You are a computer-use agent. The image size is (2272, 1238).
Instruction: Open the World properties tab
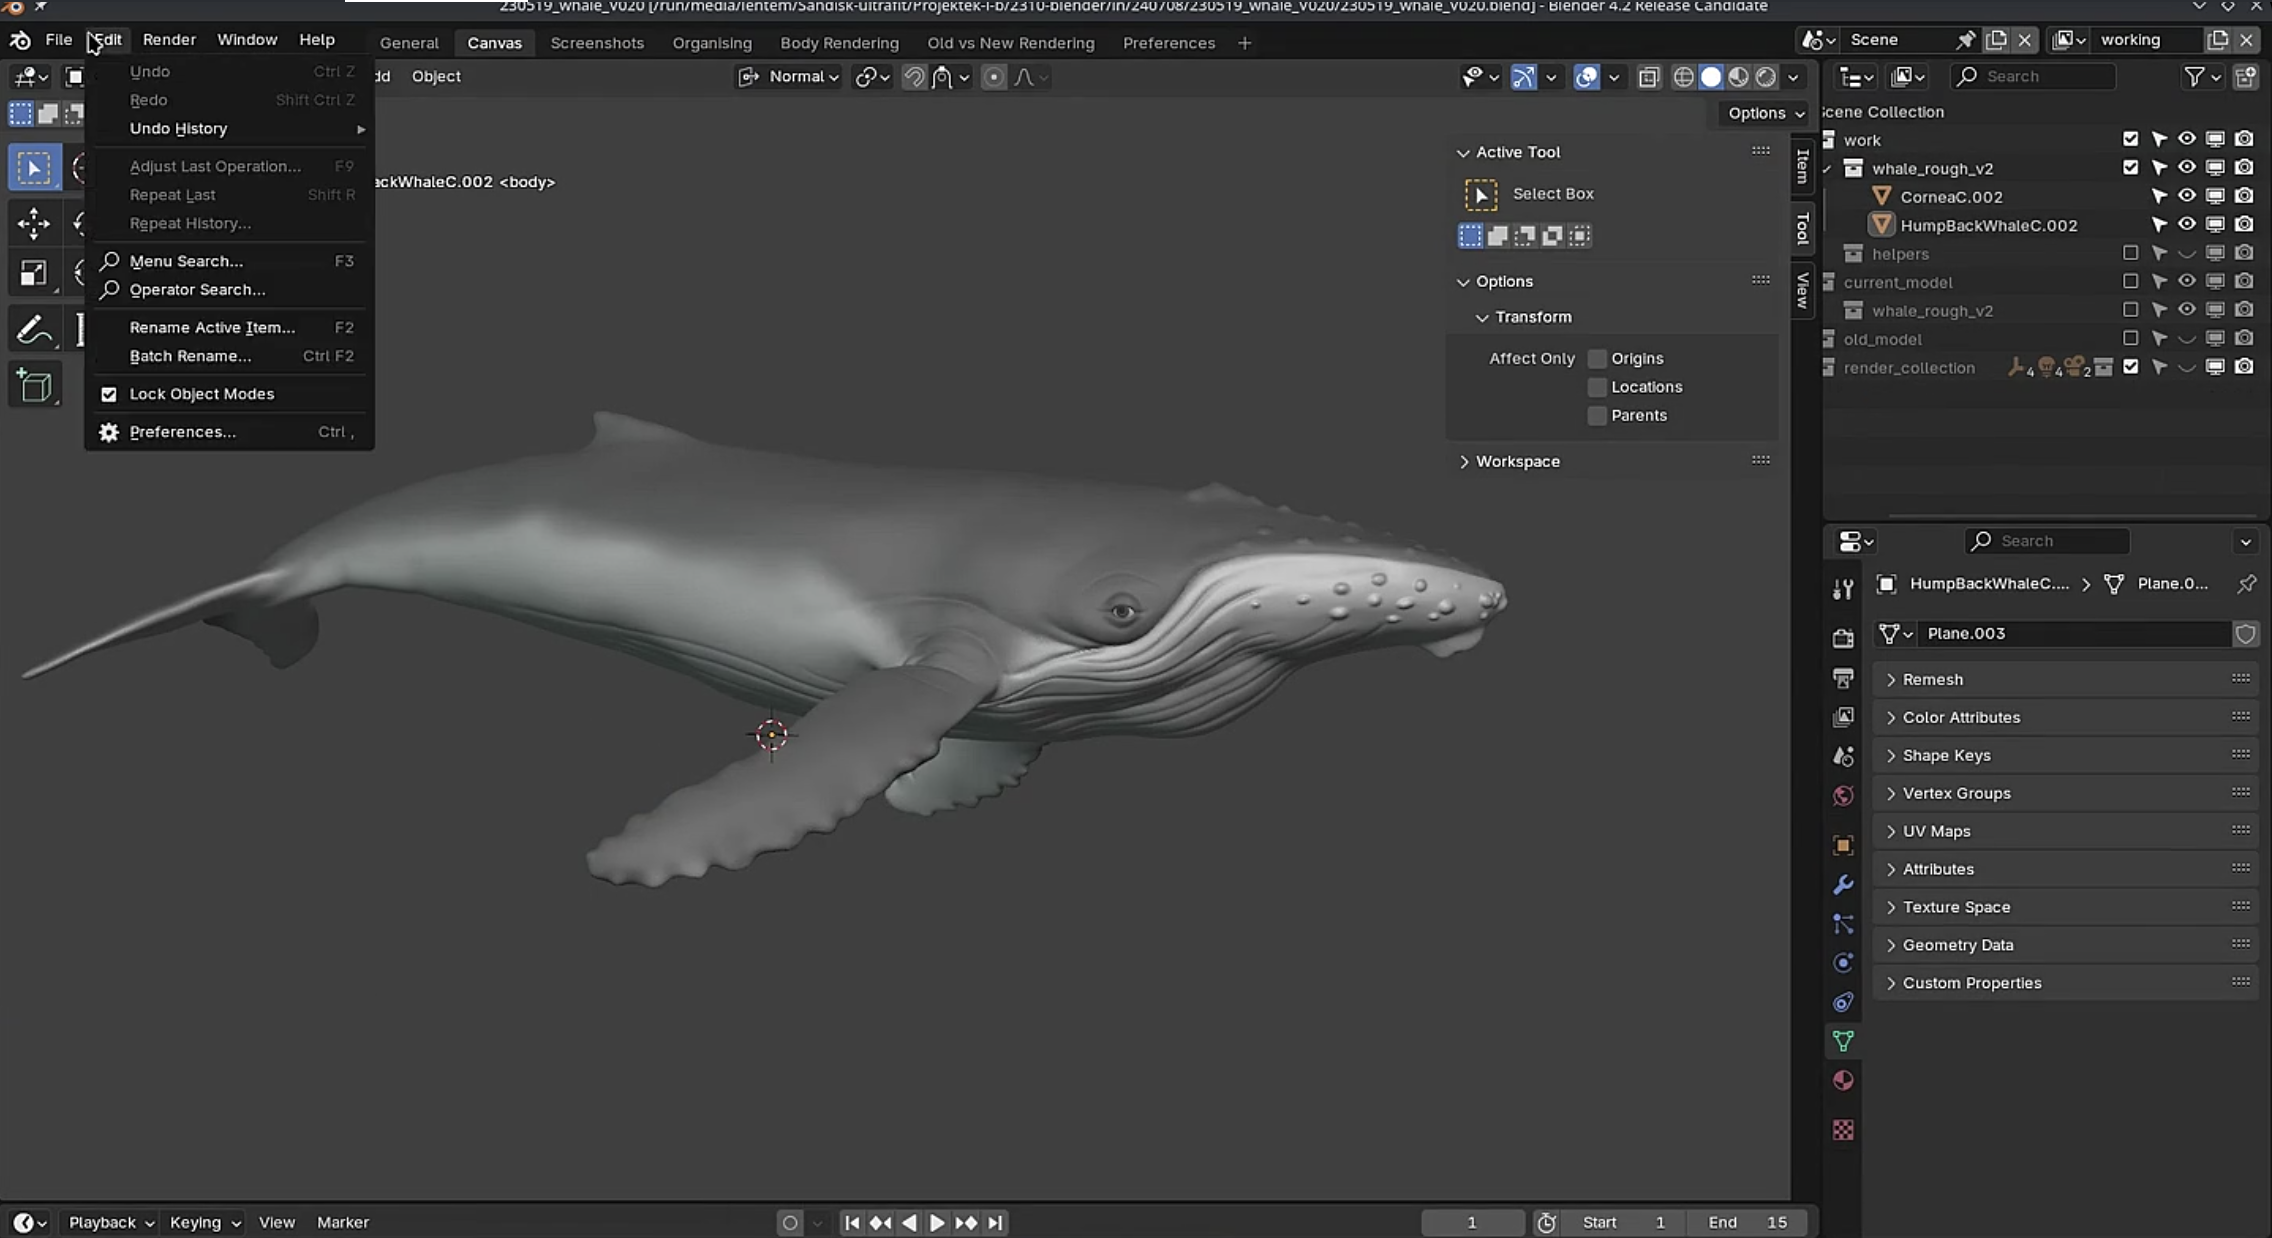pyautogui.click(x=1843, y=796)
